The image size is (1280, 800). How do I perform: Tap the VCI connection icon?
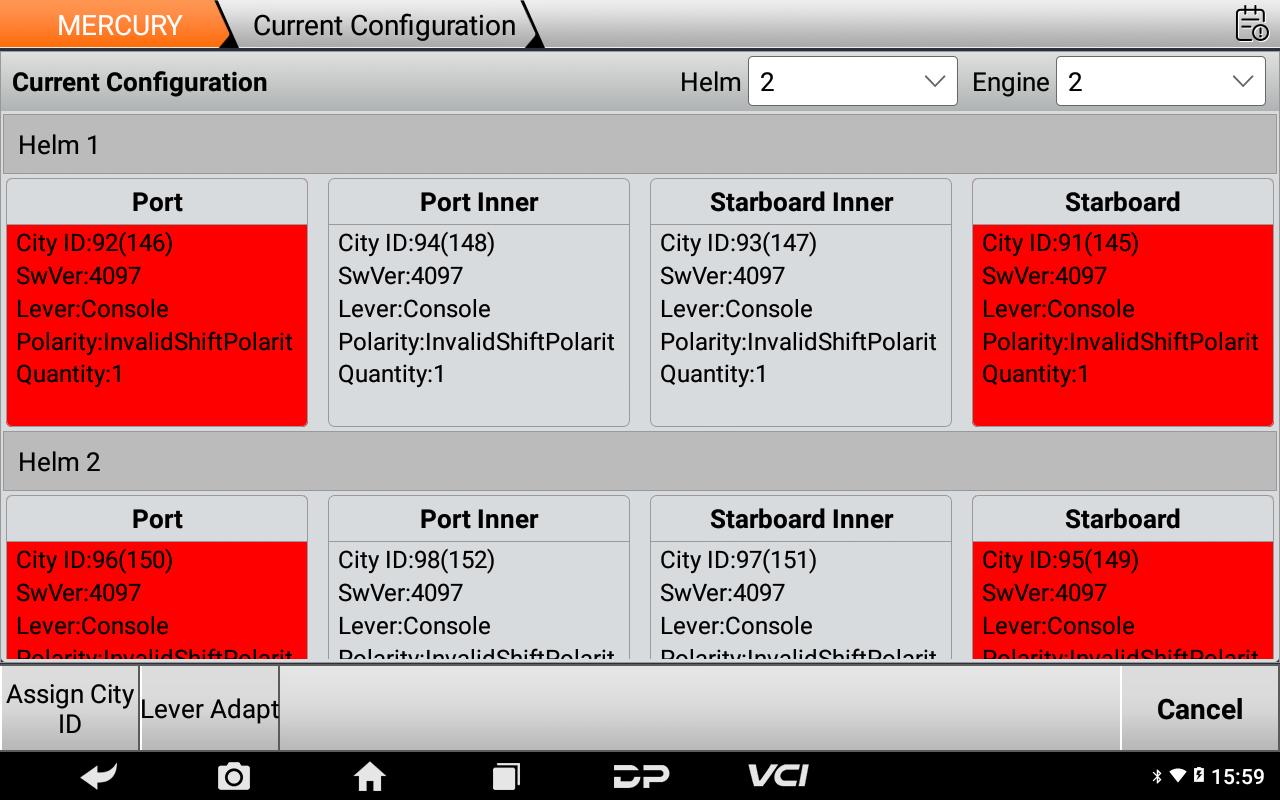[x=778, y=776]
